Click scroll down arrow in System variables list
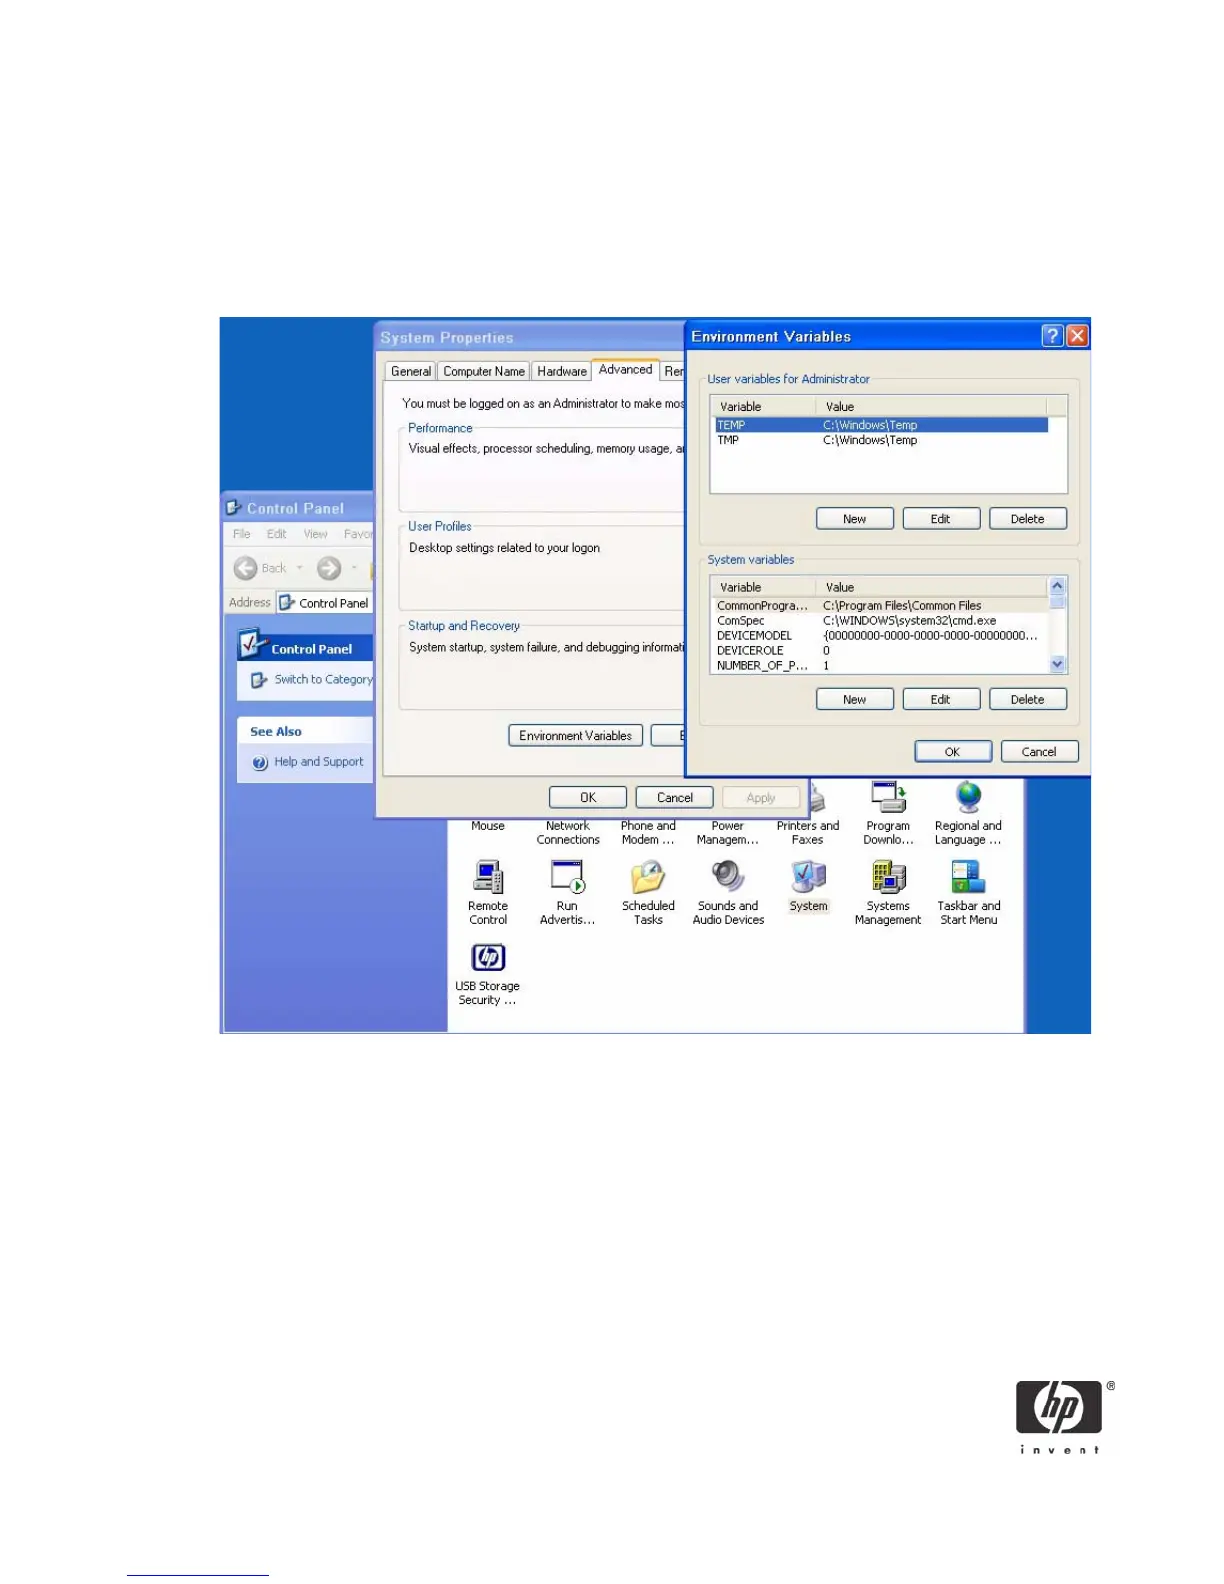Viewport: 1224px width, 1584px height. (1058, 664)
